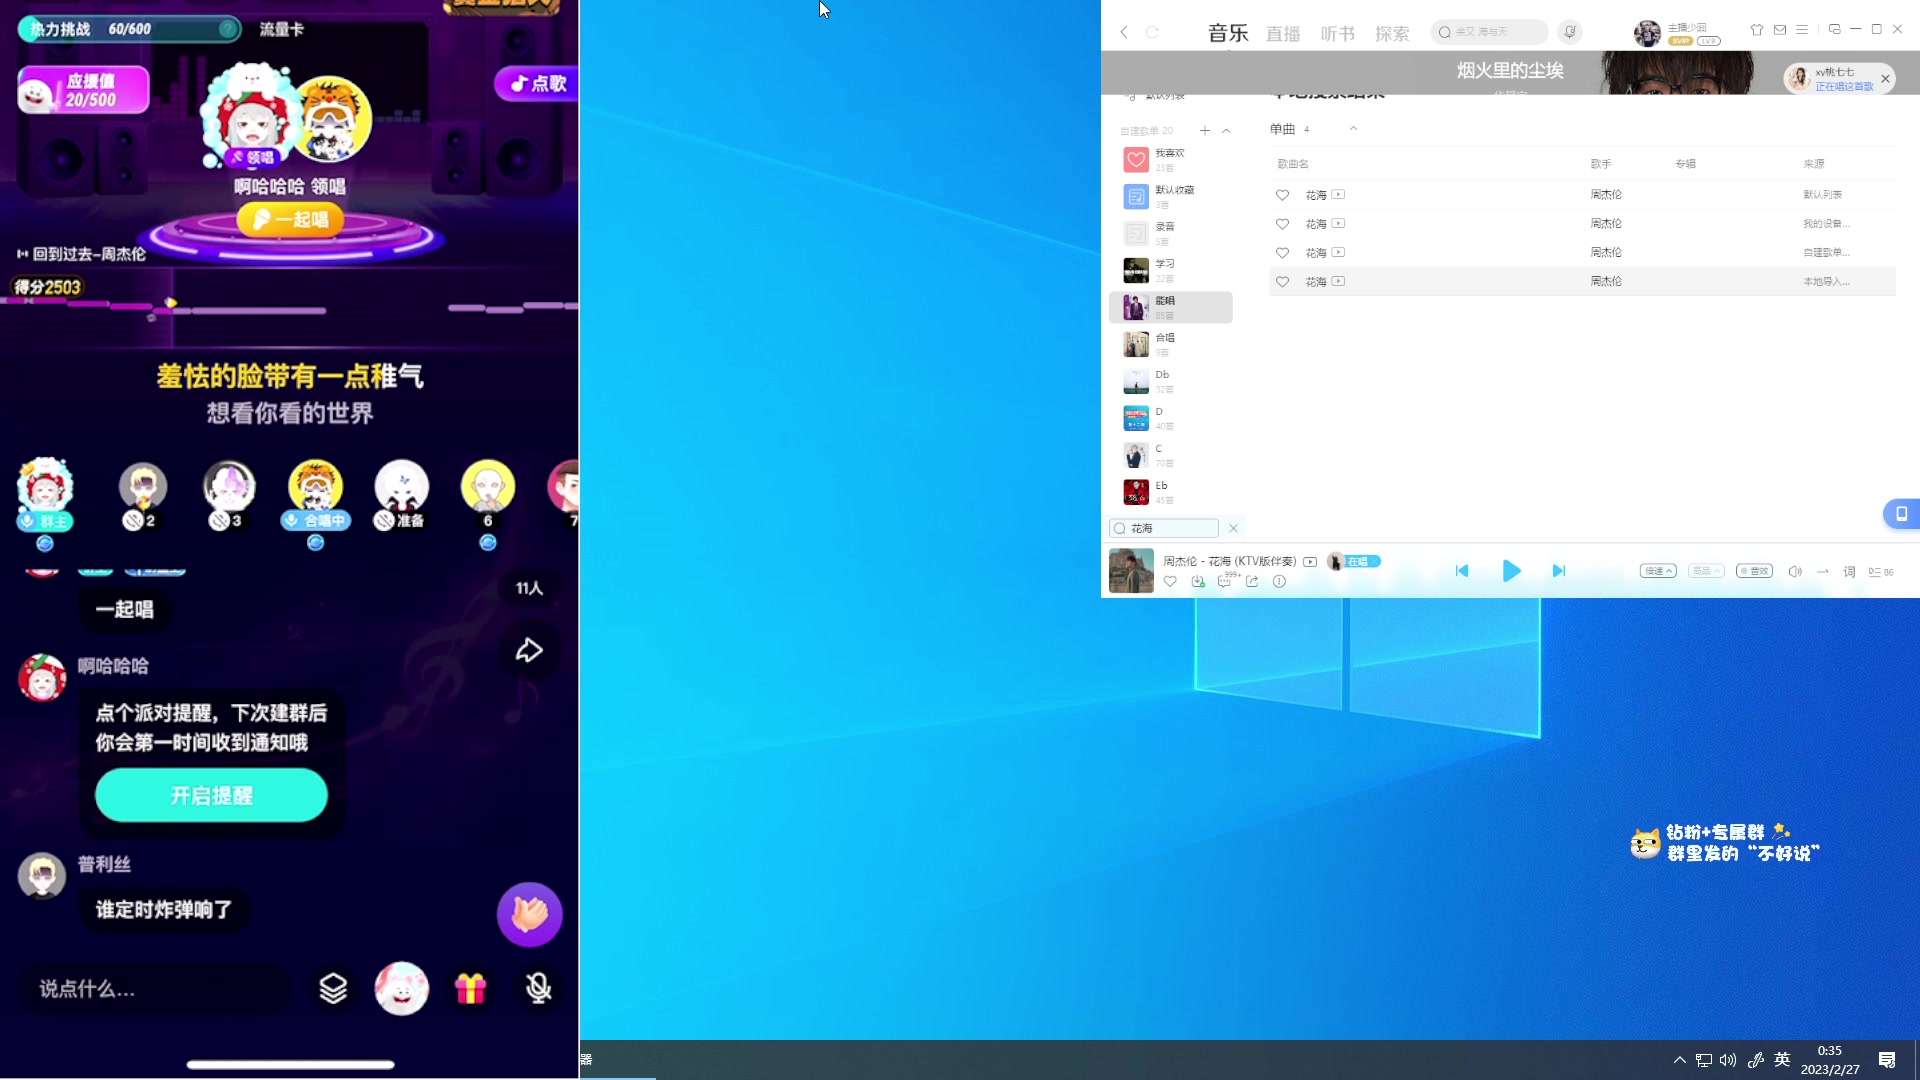Open the lyrics panel via 词 icon
Viewport: 1920px width, 1080px height.
tap(1849, 571)
